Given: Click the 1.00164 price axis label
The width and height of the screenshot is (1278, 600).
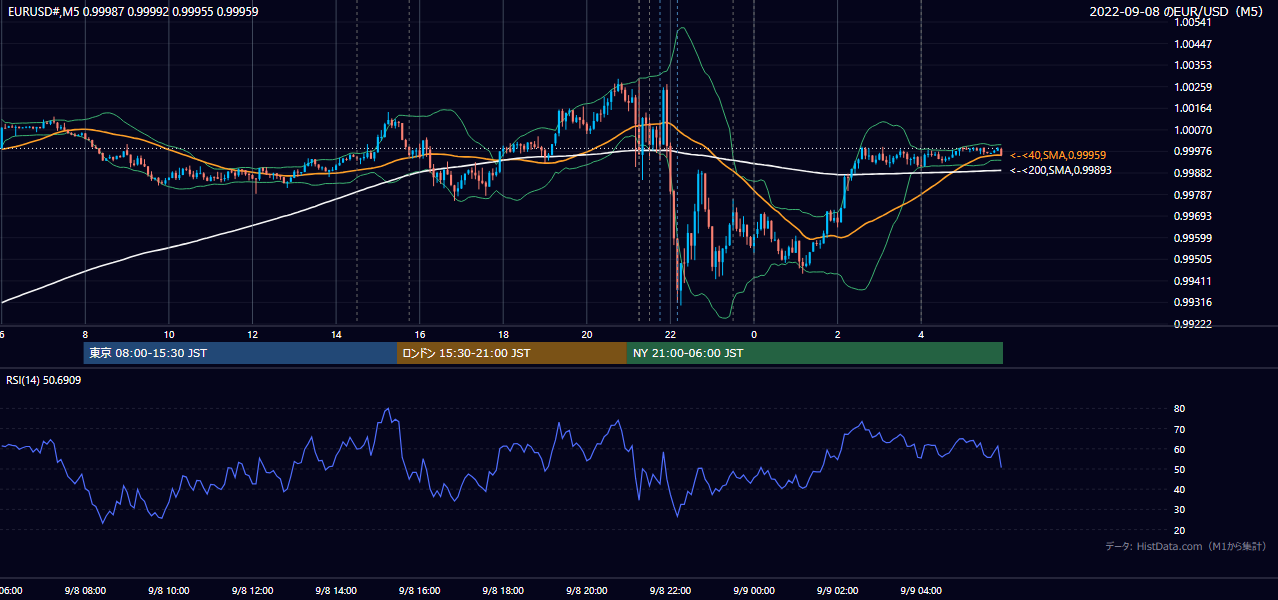Looking at the screenshot, I should [x=1194, y=109].
